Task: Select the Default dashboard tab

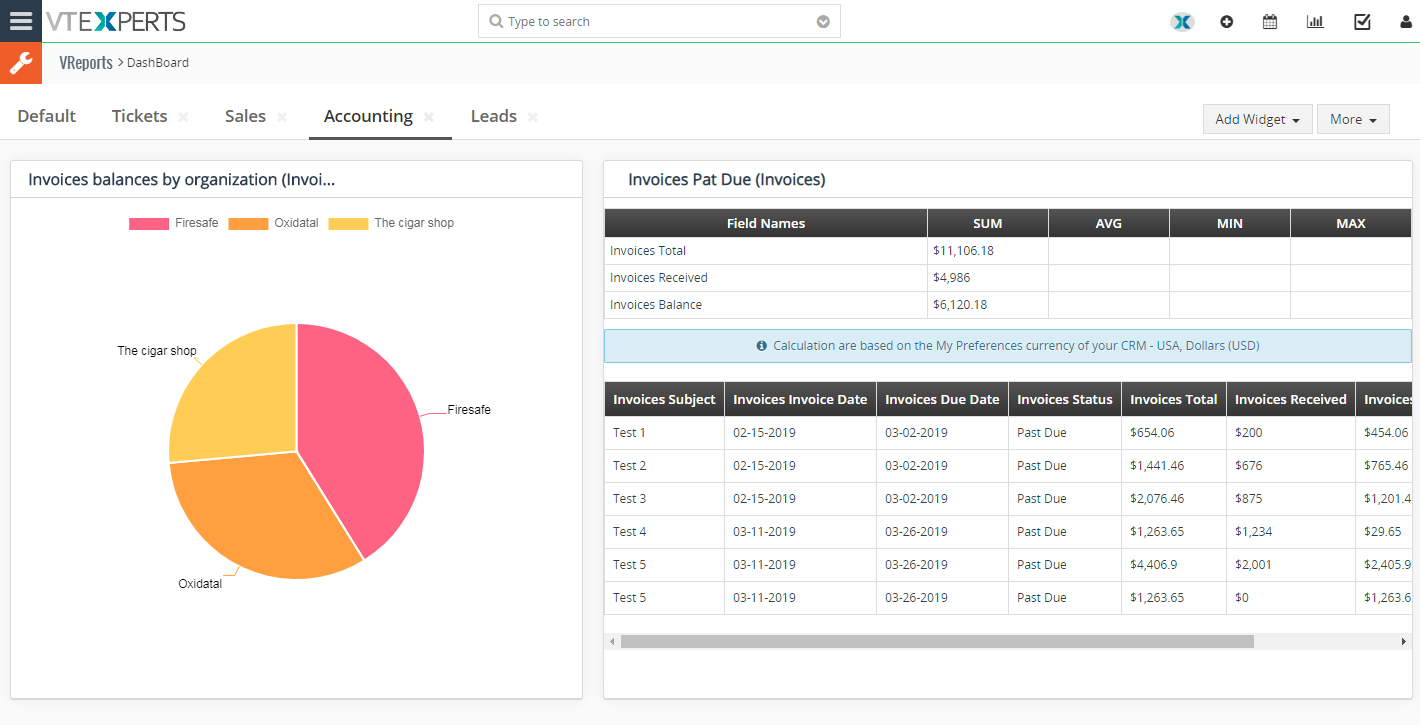Action: pos(45,115)
